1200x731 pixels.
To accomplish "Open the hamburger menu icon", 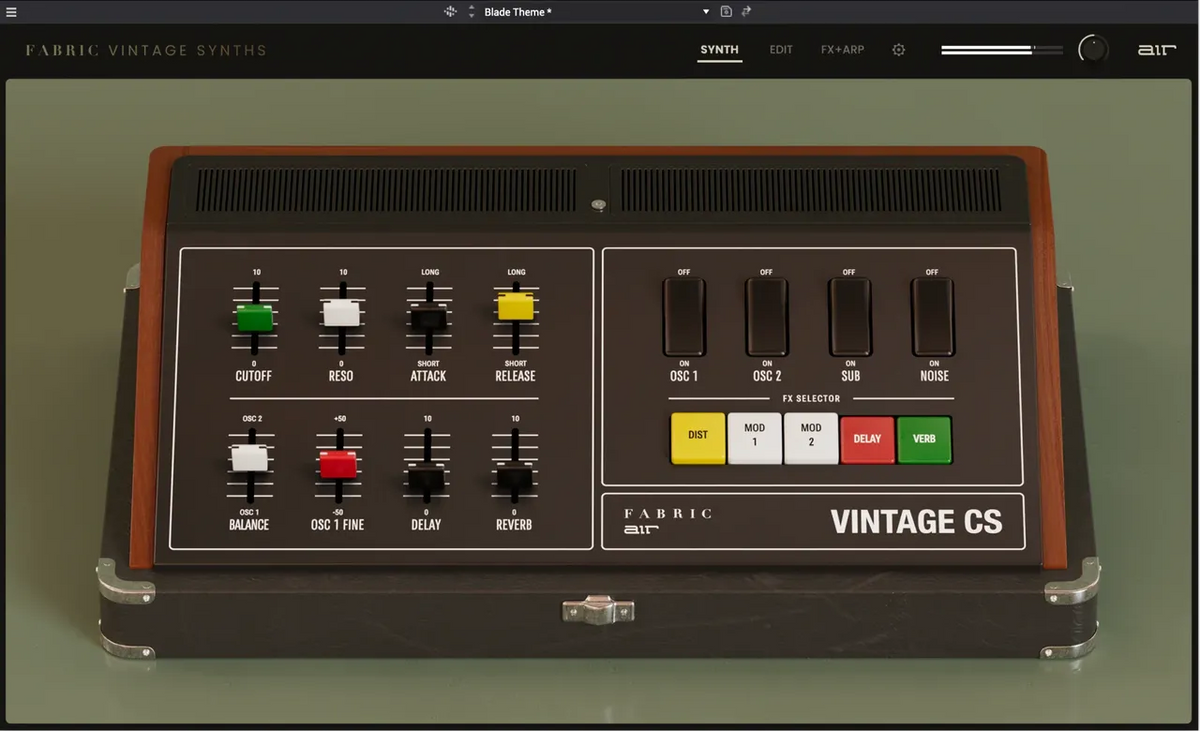I will pyautogui.click(x=11, y=12).
